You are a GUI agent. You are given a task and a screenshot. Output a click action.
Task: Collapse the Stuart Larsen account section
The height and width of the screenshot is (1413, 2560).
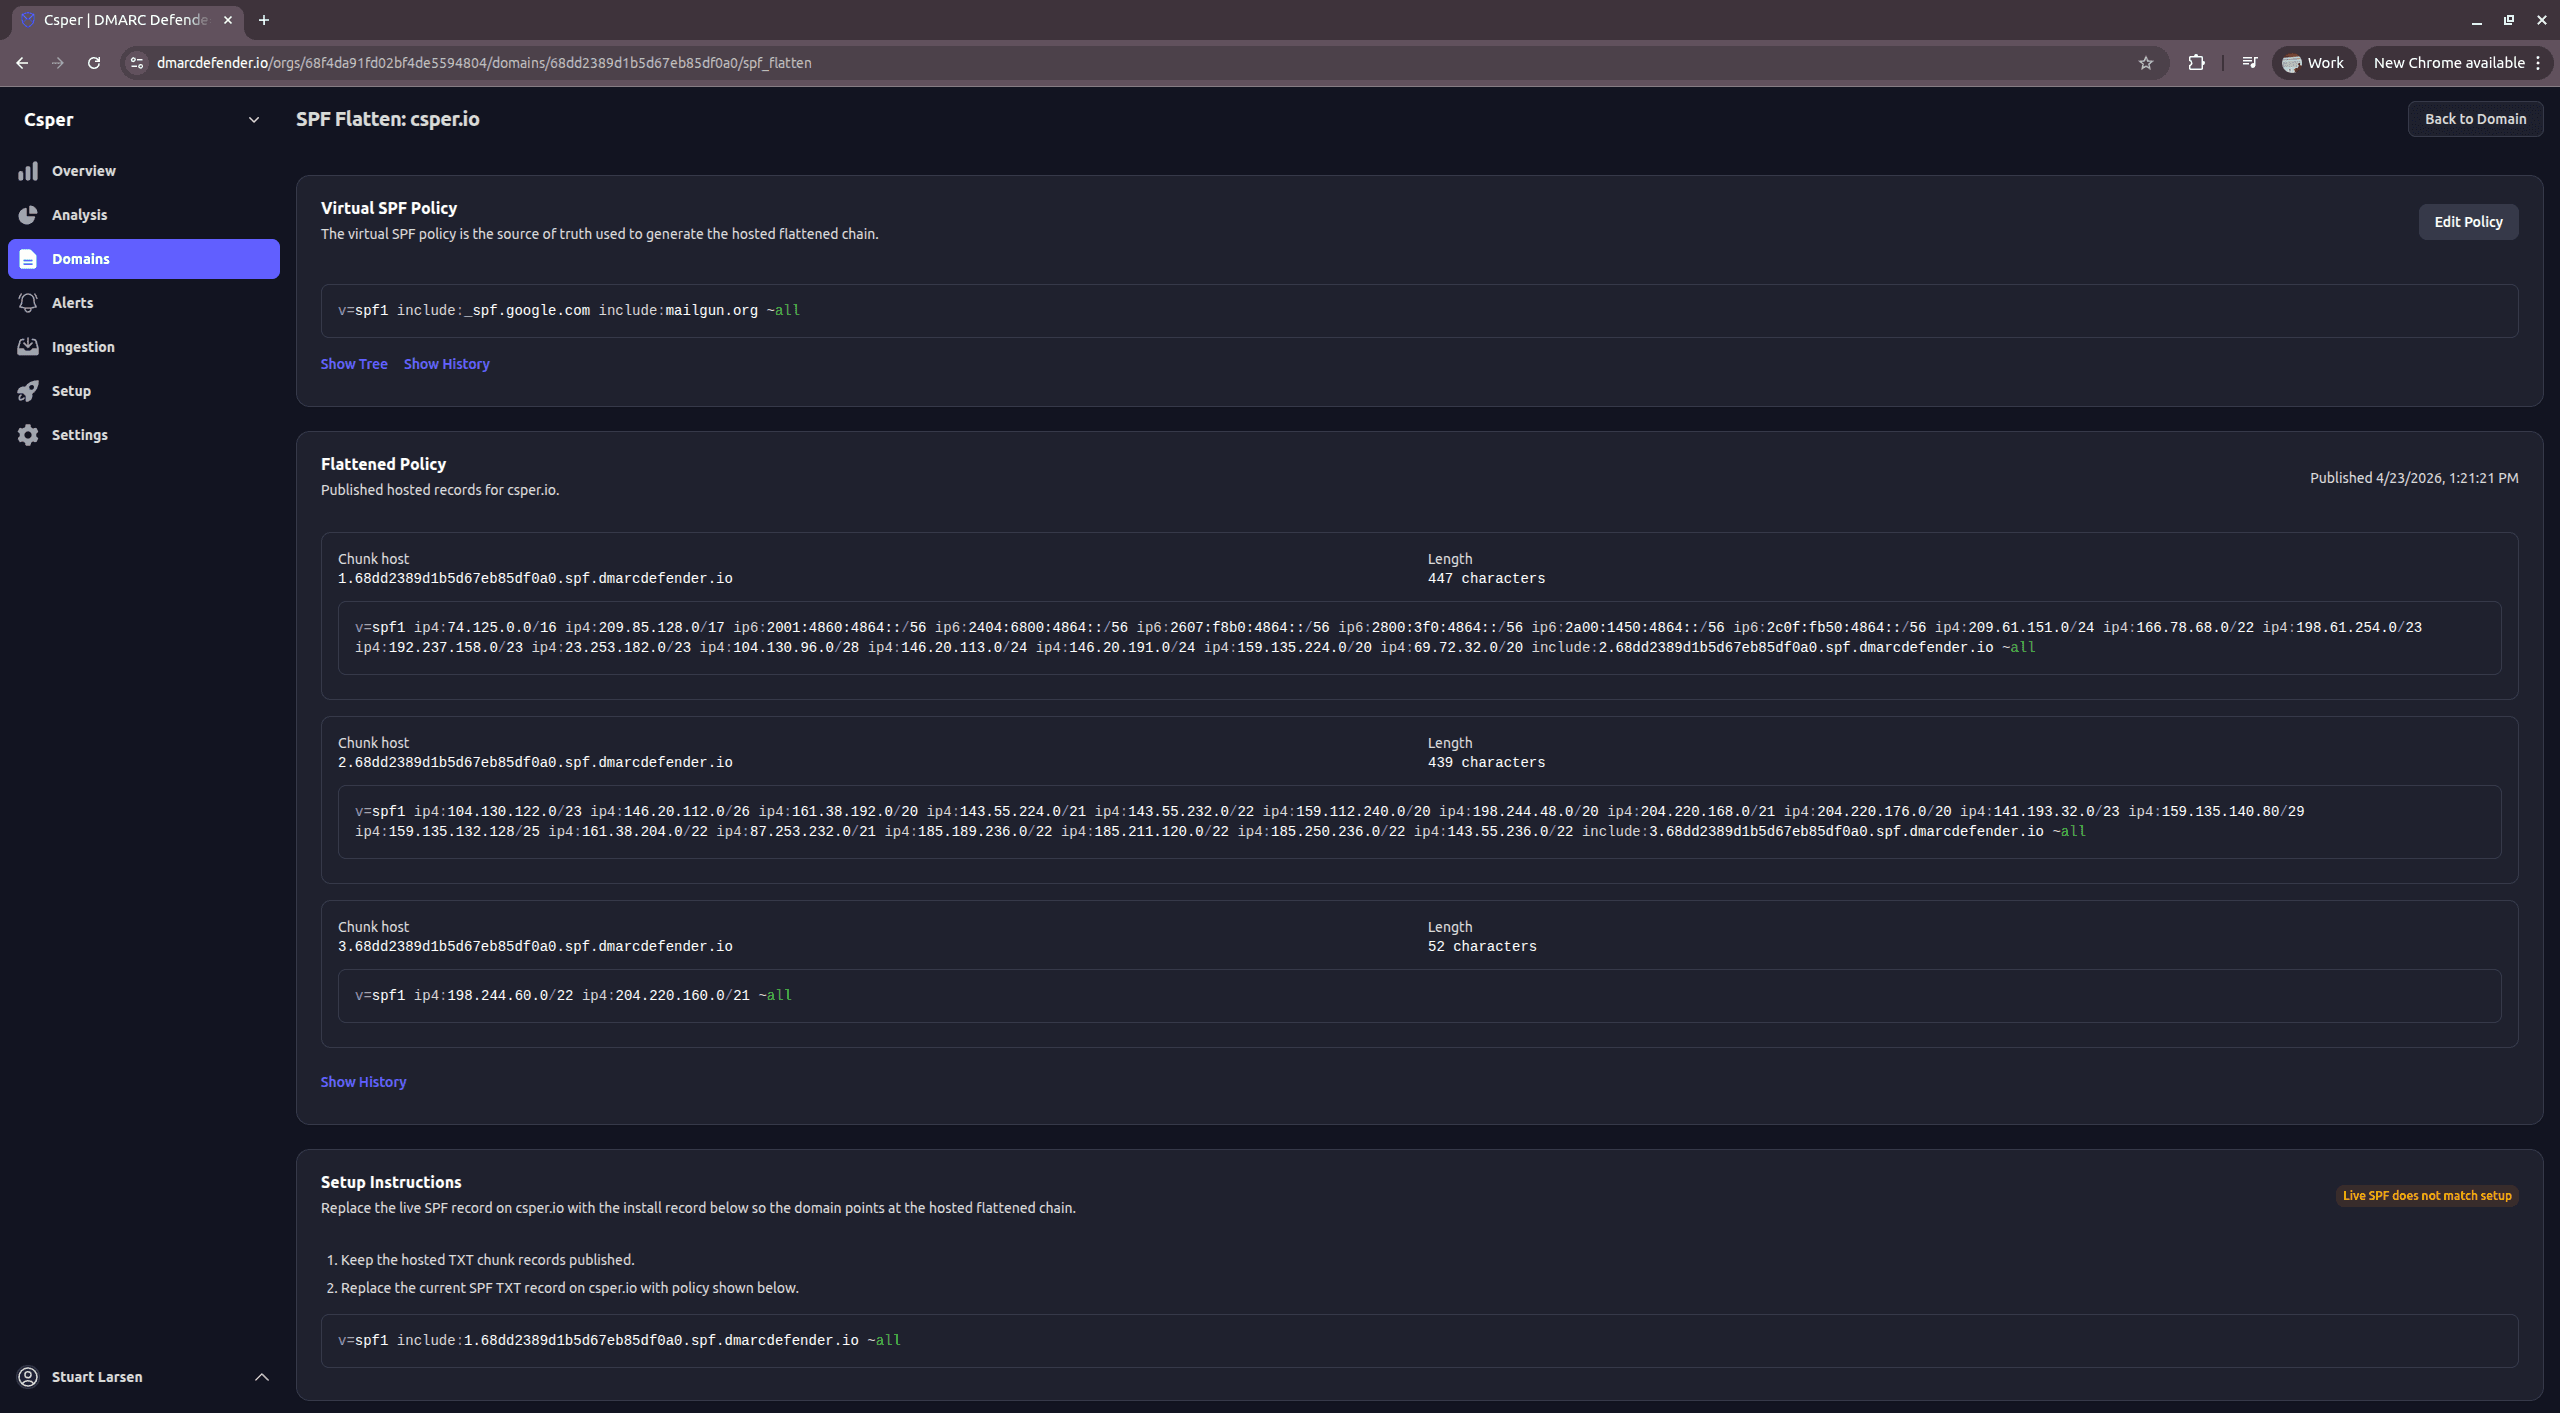point(262,1377)
